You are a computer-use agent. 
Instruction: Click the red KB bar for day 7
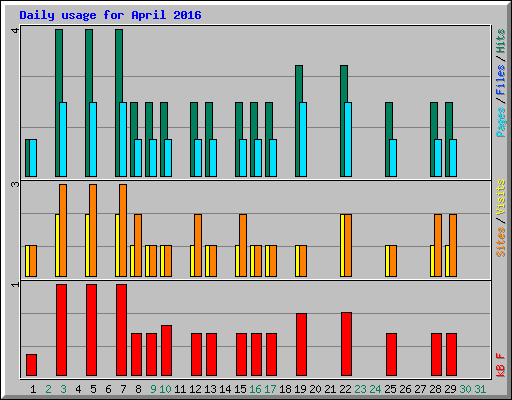(x=121, y=330)
